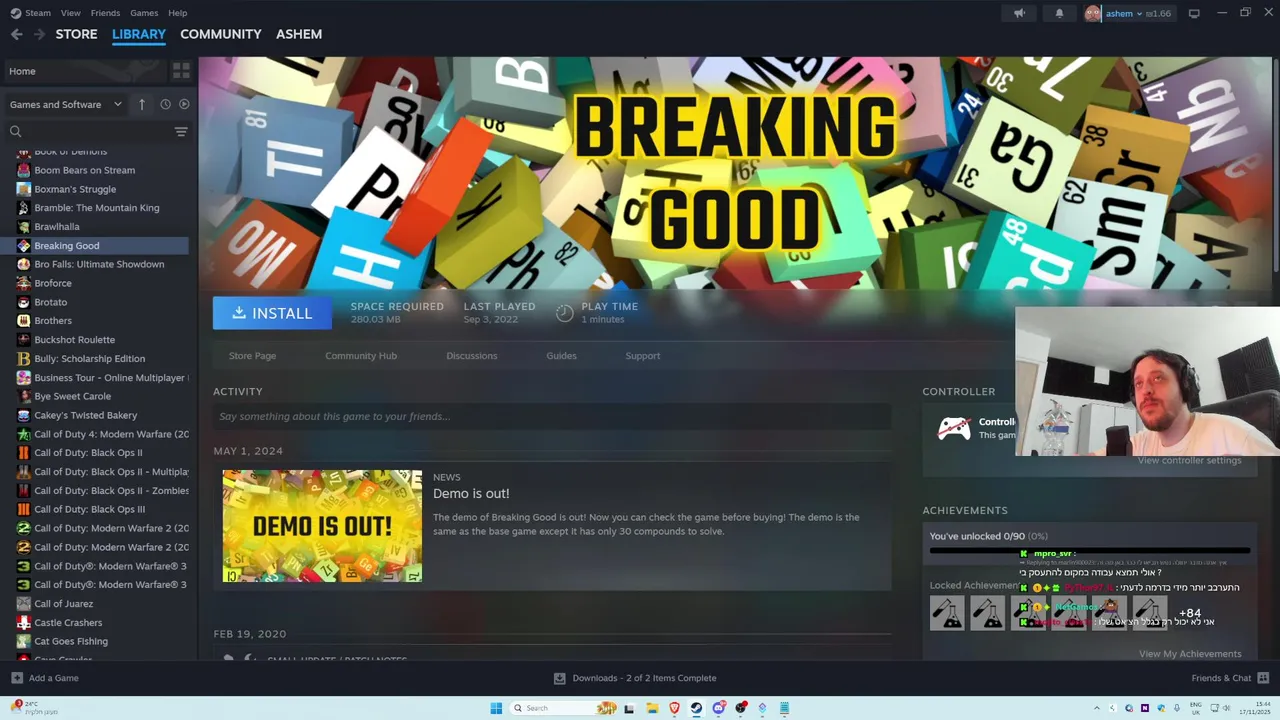Open the Downloads manager icon
The image size is (1280, 720).
point(560,678)
